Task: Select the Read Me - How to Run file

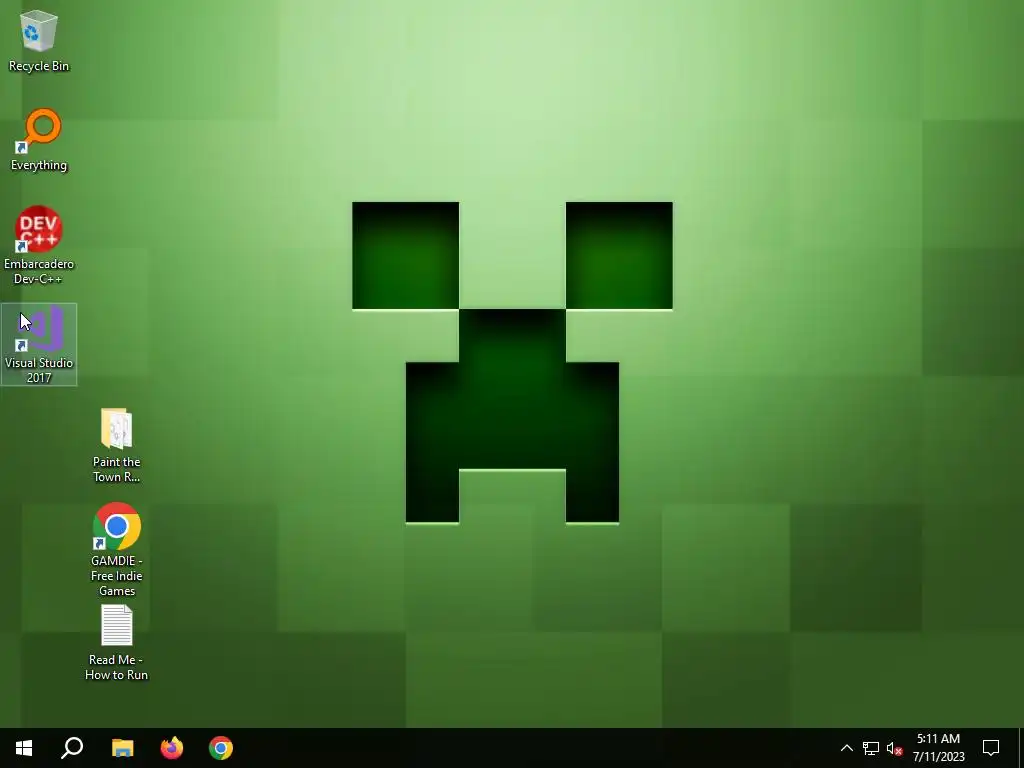Action: coord(116,643)
